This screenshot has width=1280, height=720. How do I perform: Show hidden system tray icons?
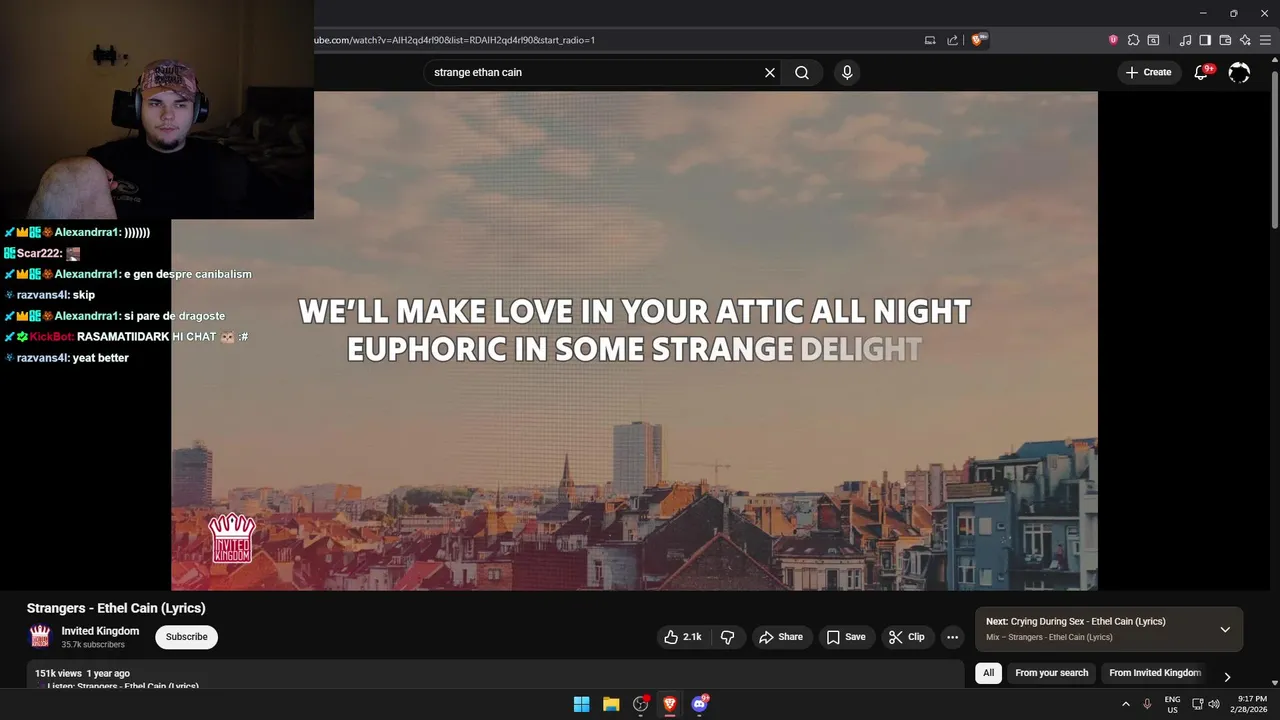click(1125, 704)
